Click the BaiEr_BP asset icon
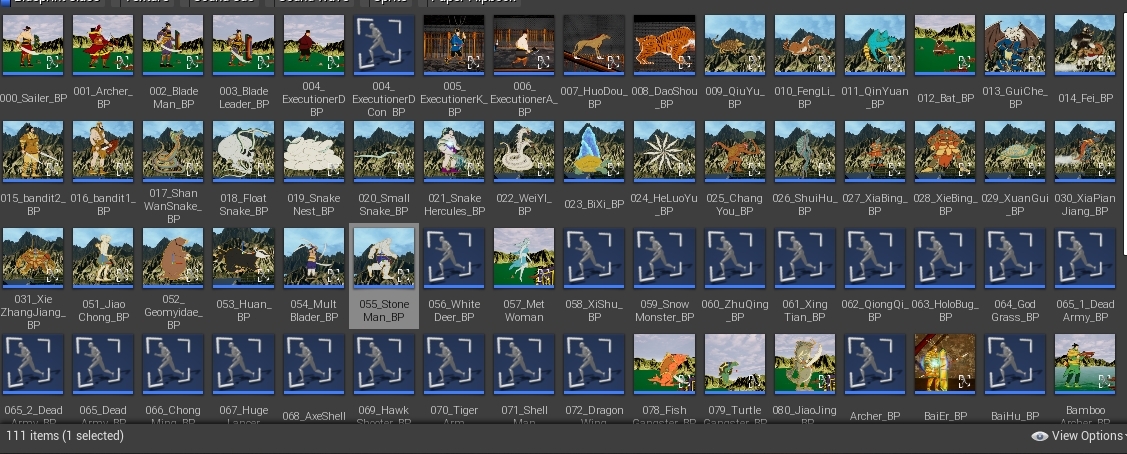The width and height of the screenshot is (1127, 454). 944,363
